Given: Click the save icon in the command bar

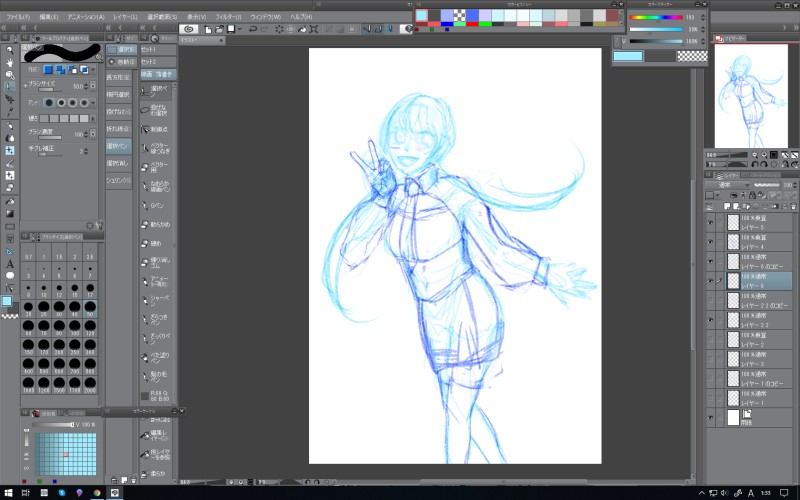Looking at the screenshot, I should (230, 29).
